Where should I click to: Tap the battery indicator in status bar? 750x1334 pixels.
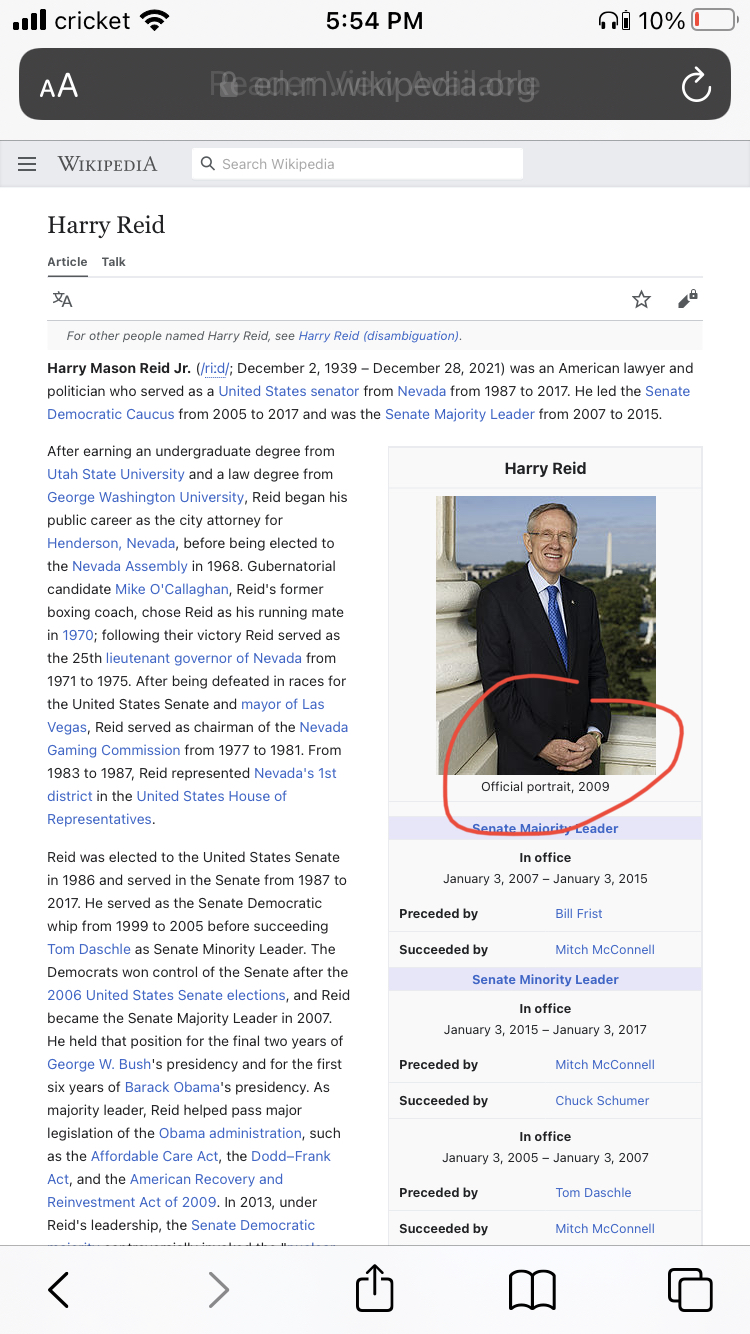713,20
